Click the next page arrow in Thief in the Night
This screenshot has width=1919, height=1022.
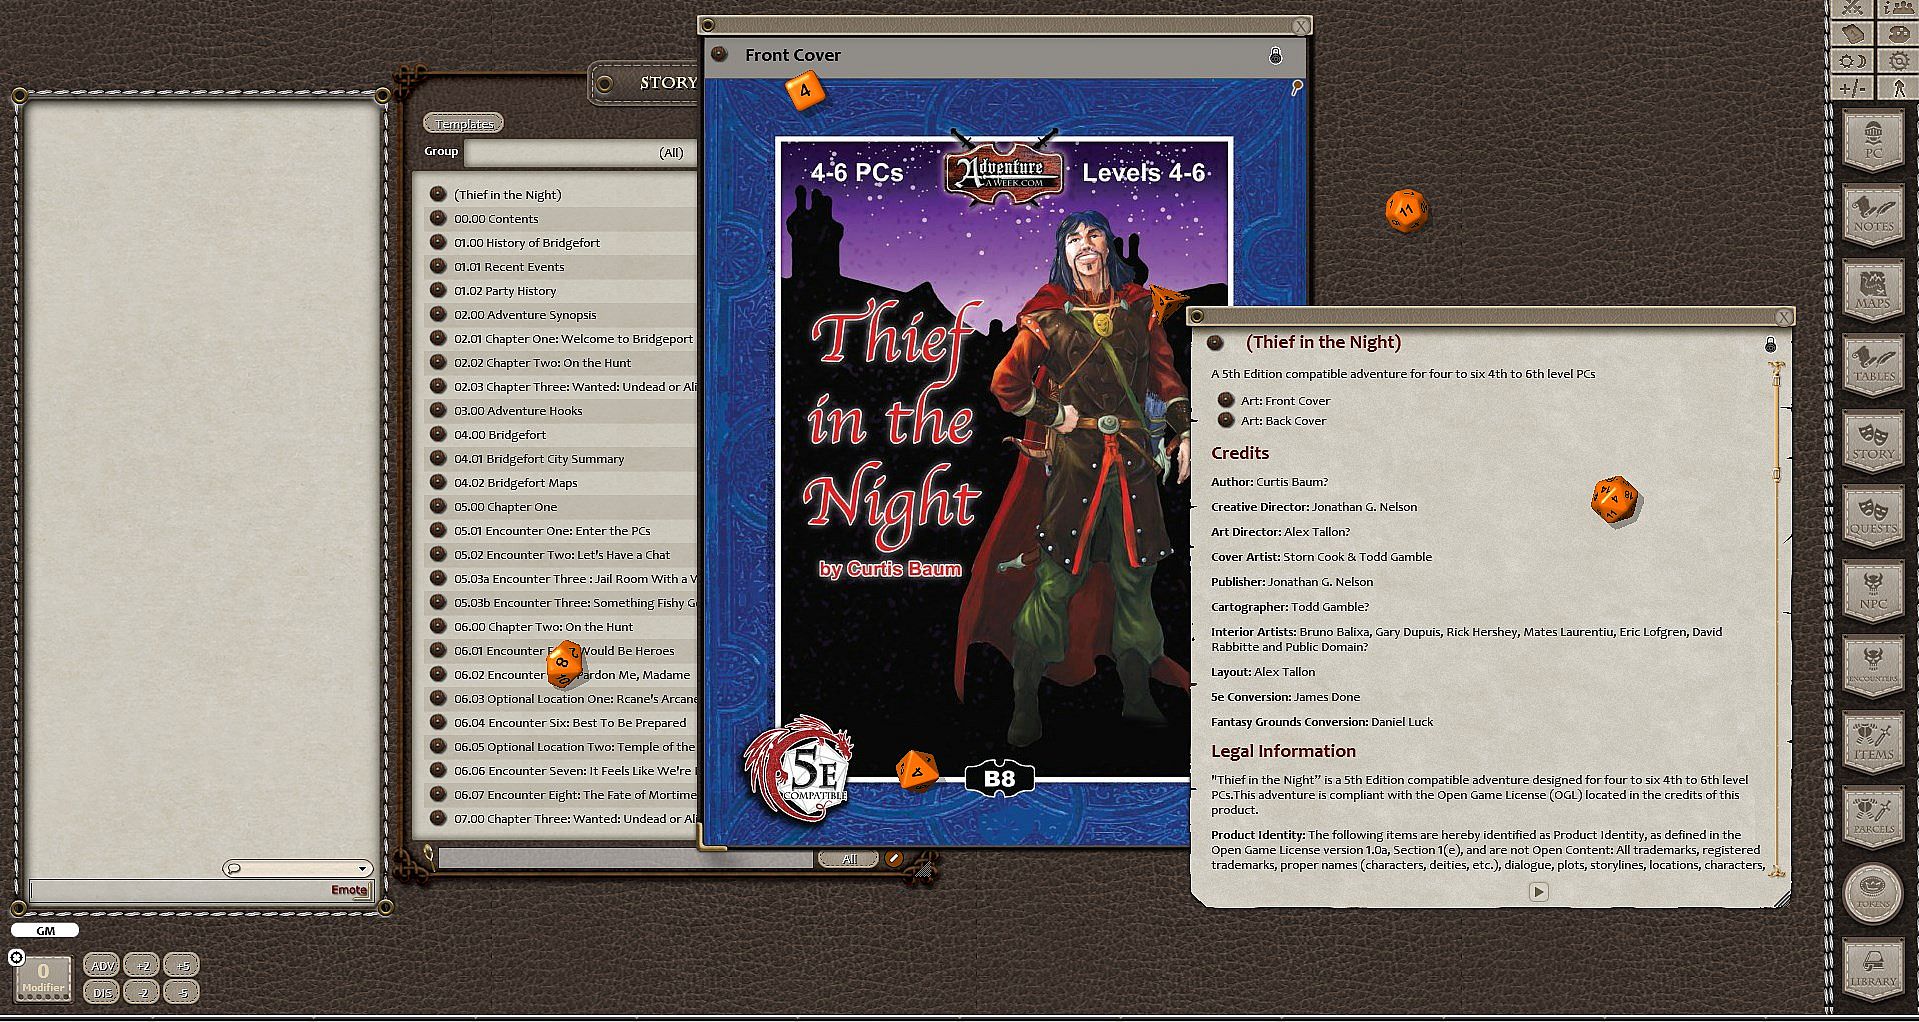point(1539,891)
